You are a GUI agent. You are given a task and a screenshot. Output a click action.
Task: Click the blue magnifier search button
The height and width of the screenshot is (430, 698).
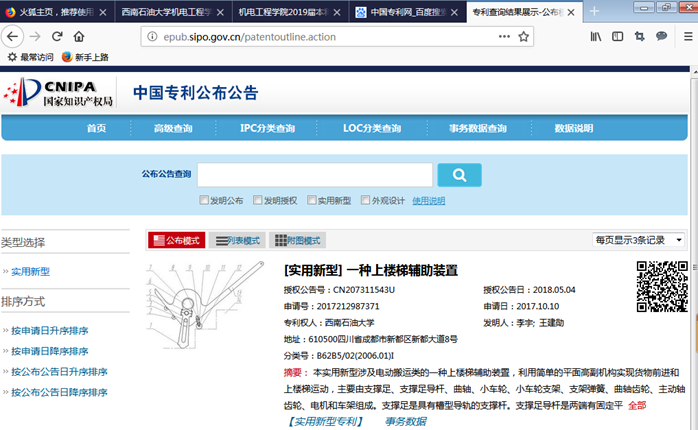coord(460,175)
